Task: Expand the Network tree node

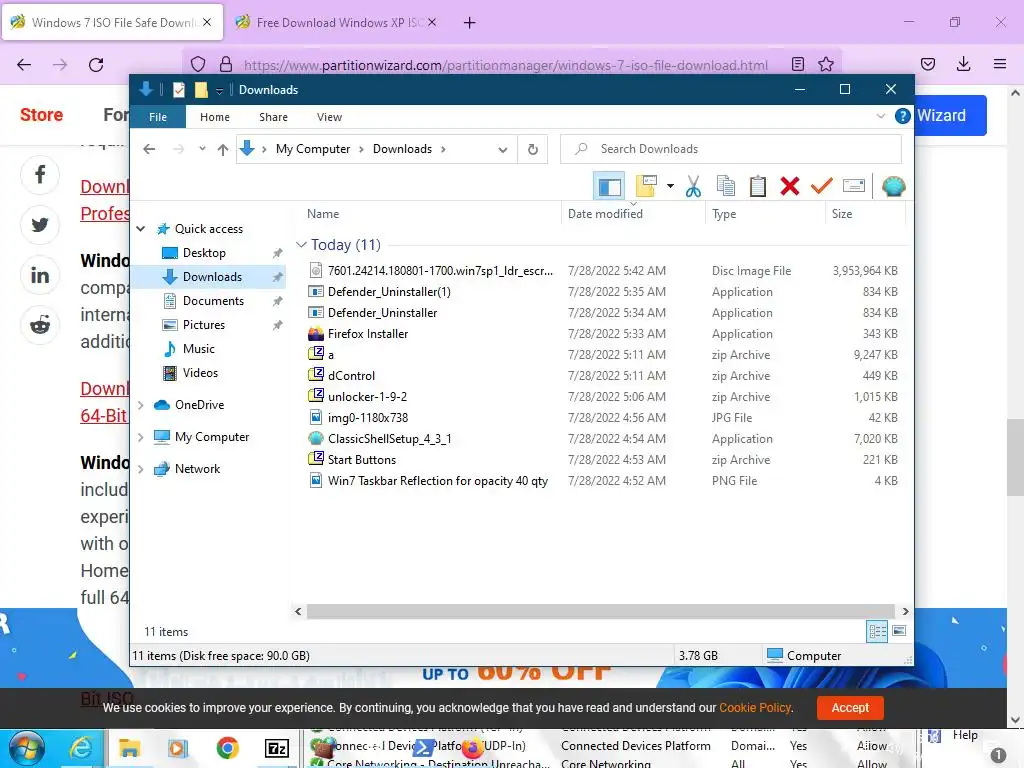Action: click(x=140, y=469)
